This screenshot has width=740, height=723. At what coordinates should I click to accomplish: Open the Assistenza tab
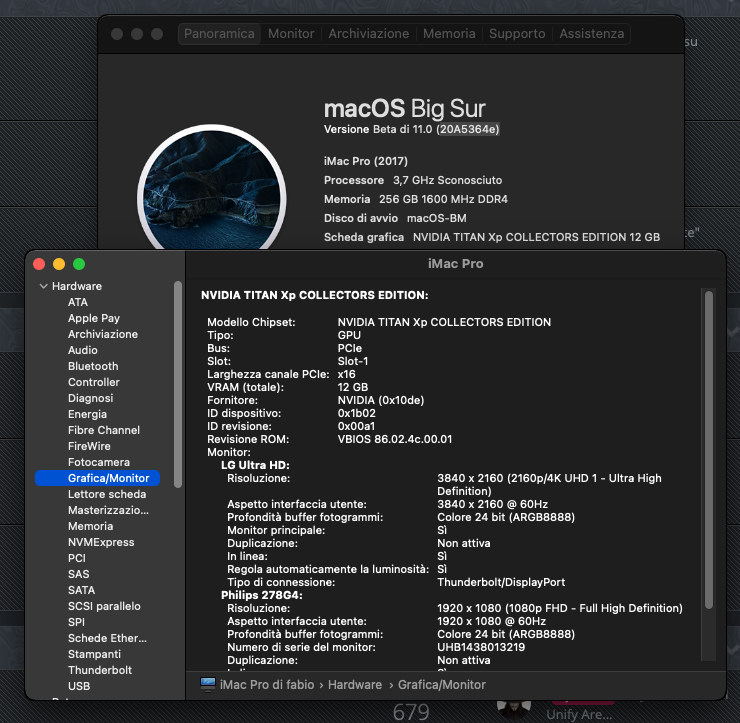click(x=591, y=34)
